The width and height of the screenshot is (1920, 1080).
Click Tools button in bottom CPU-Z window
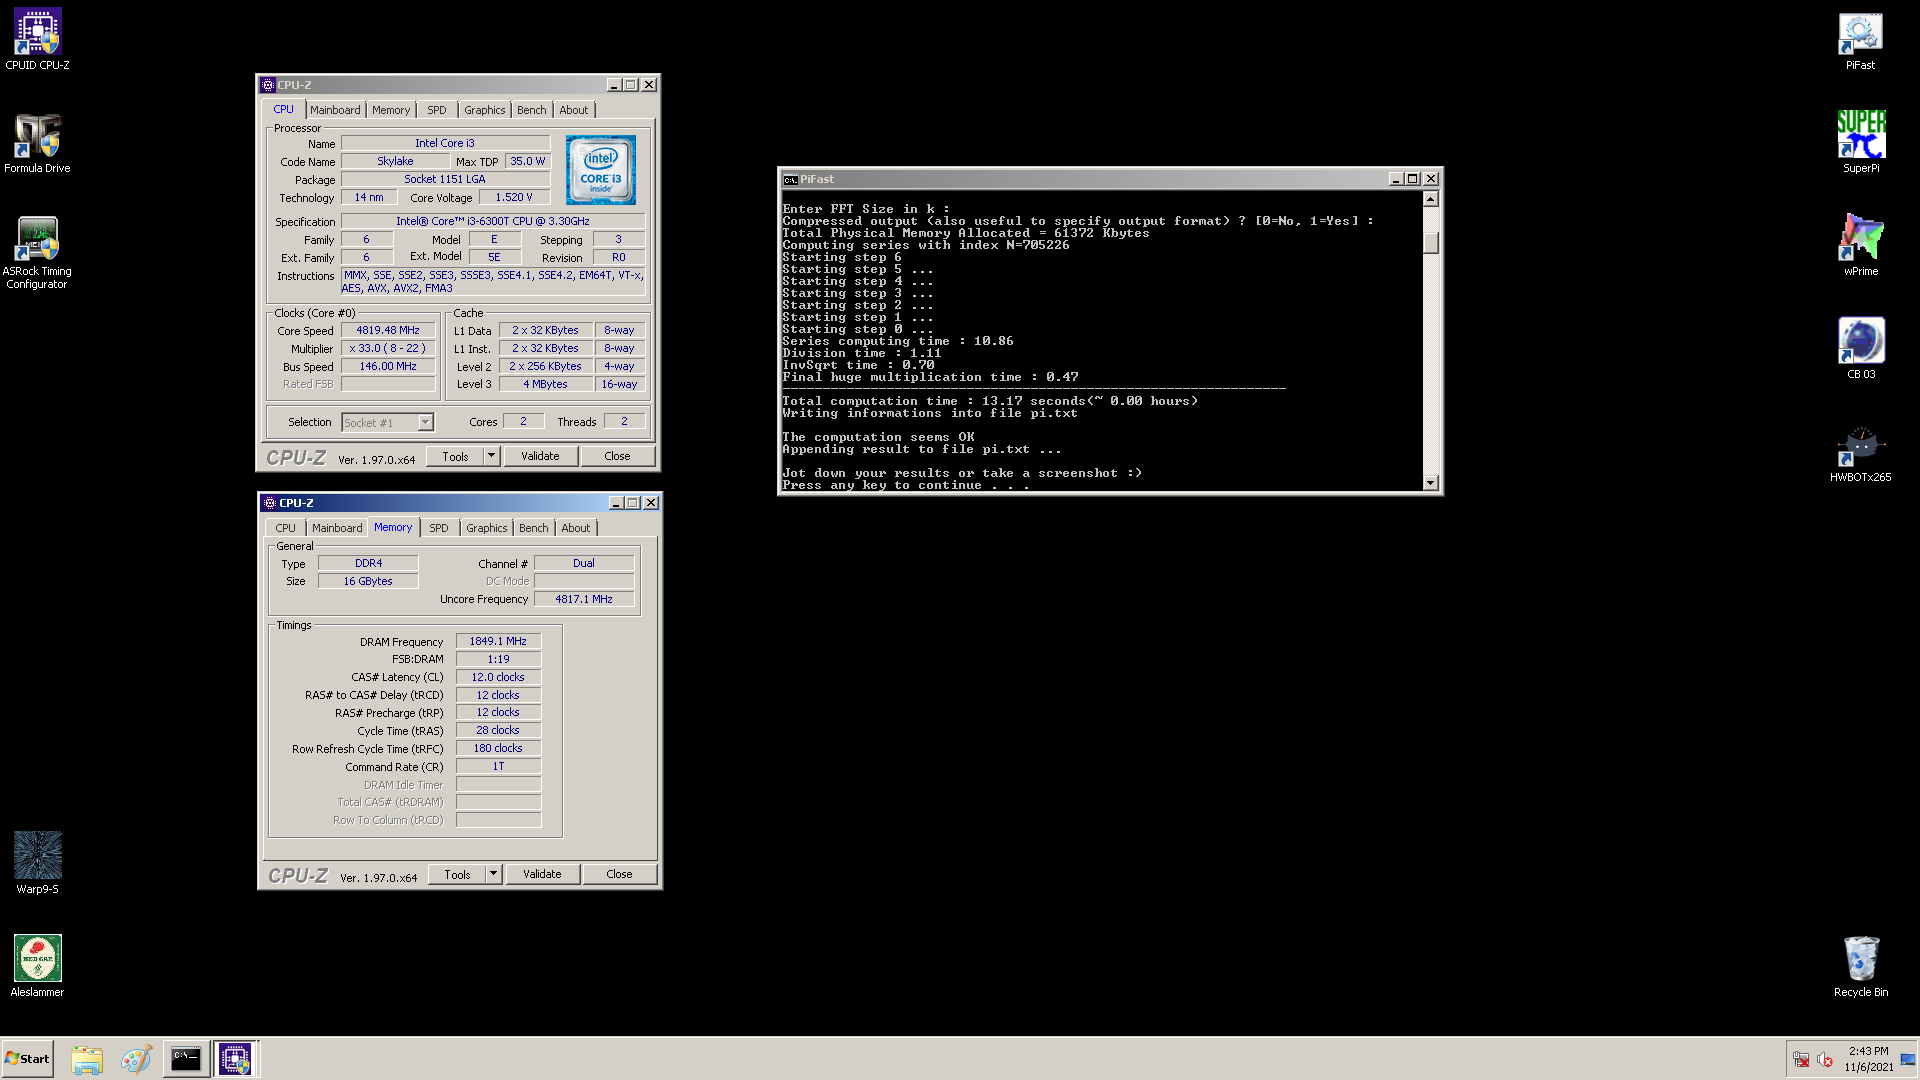click(x=457, y=874)
